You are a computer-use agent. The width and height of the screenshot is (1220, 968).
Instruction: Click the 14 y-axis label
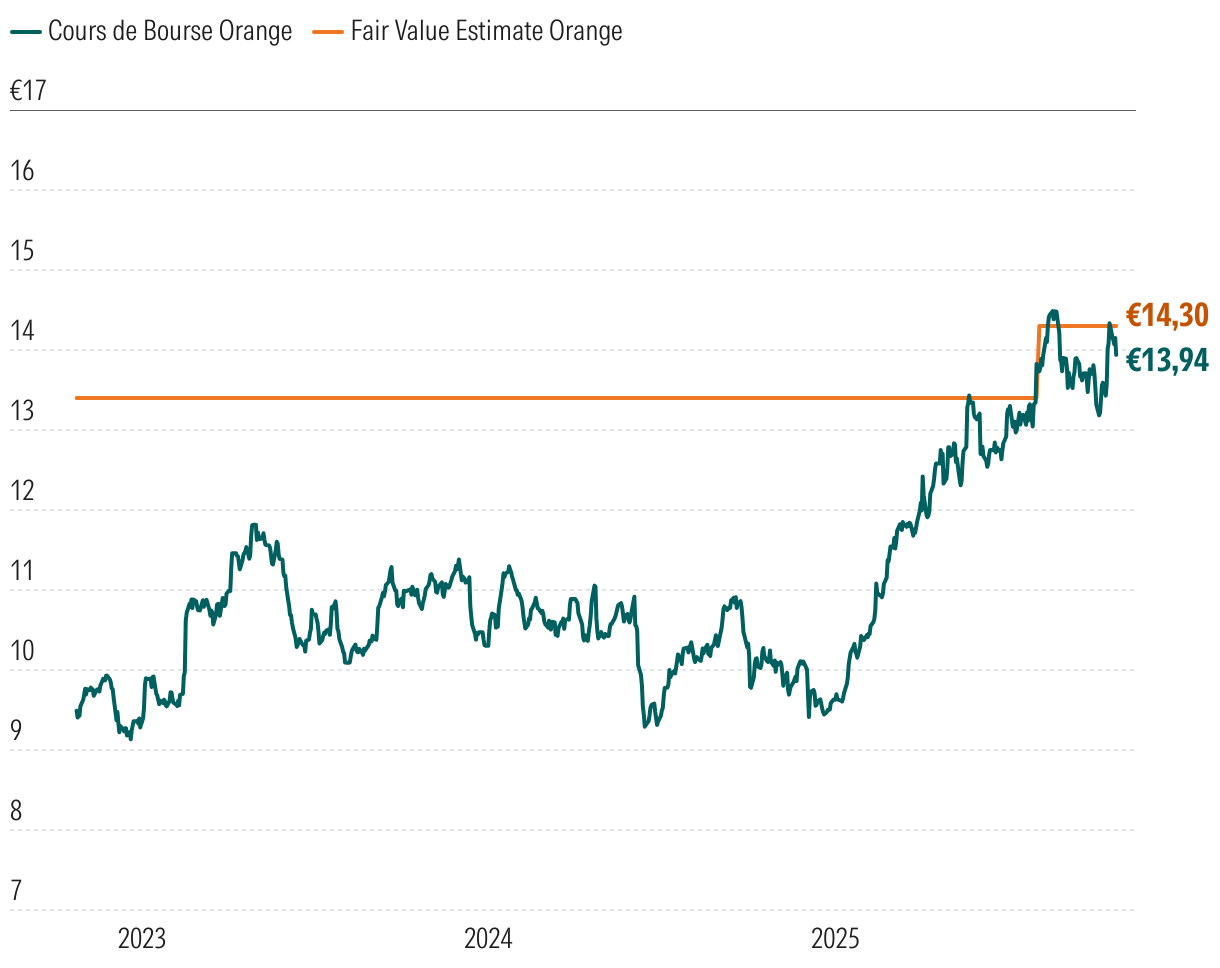22,331
